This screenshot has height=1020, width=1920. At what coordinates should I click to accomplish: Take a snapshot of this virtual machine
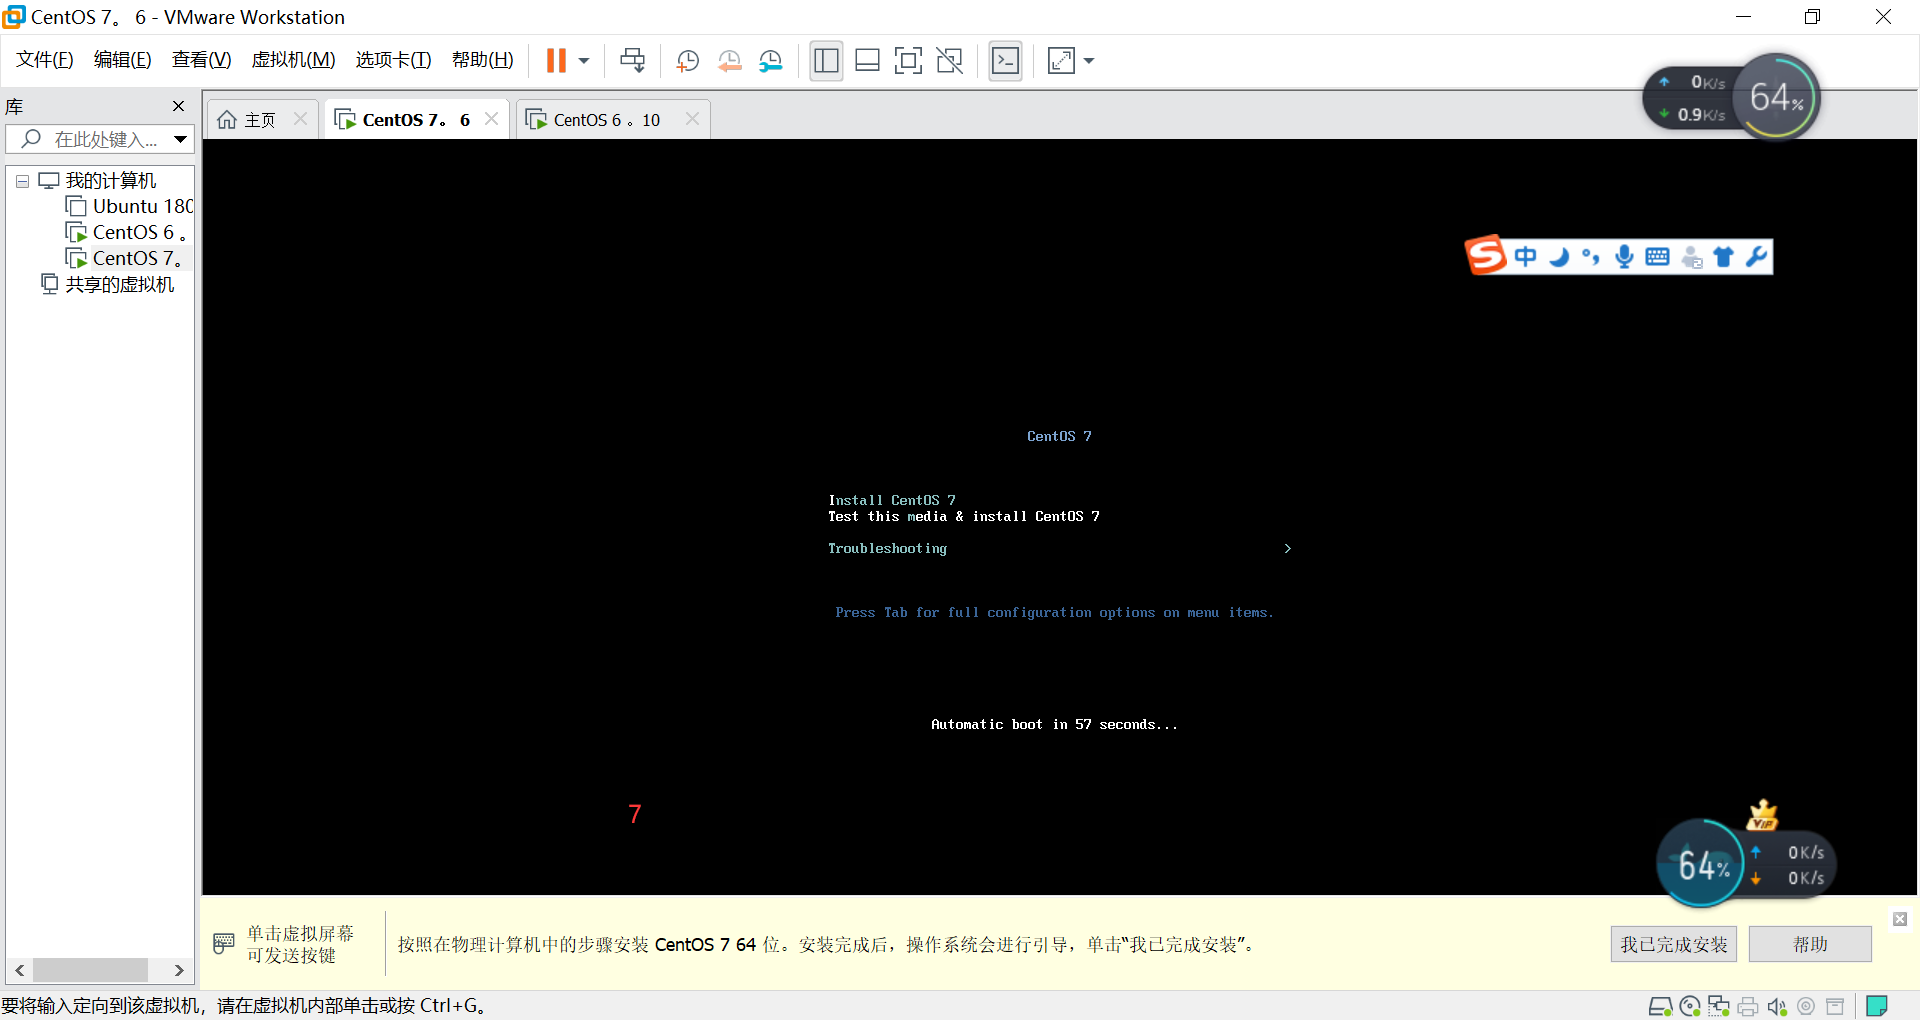(688, 61)
